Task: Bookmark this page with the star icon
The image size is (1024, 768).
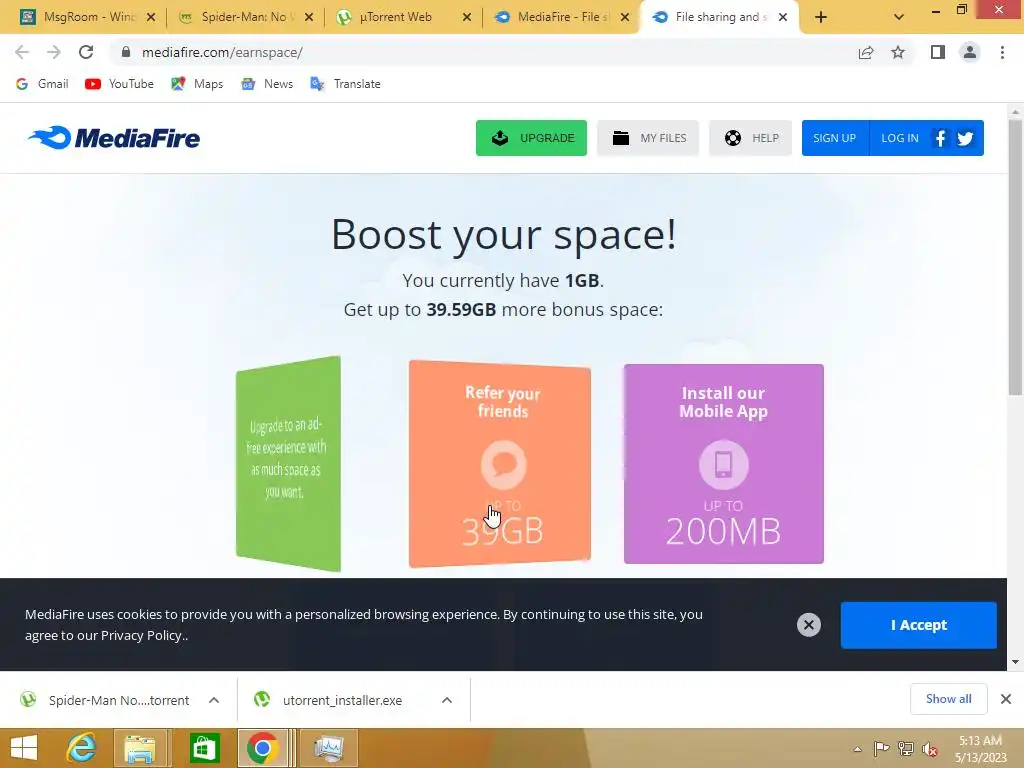Action: pos(898,52)
